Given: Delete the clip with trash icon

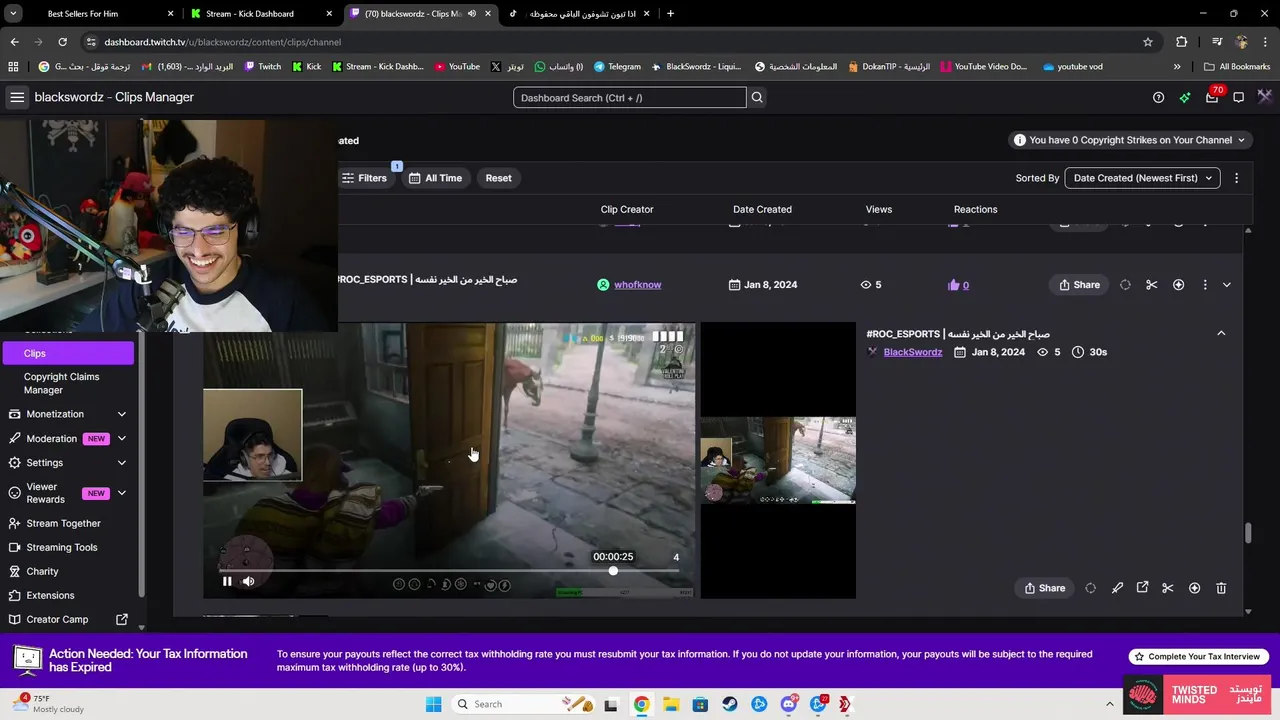Looking at the screenshot, I should (1221, 588).
